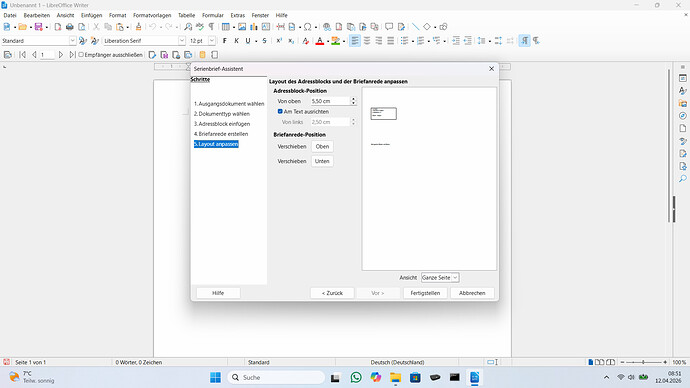Click the Italic K icon
The width and height of the screenshot is (690, 388).
click(x=236, y=41)
